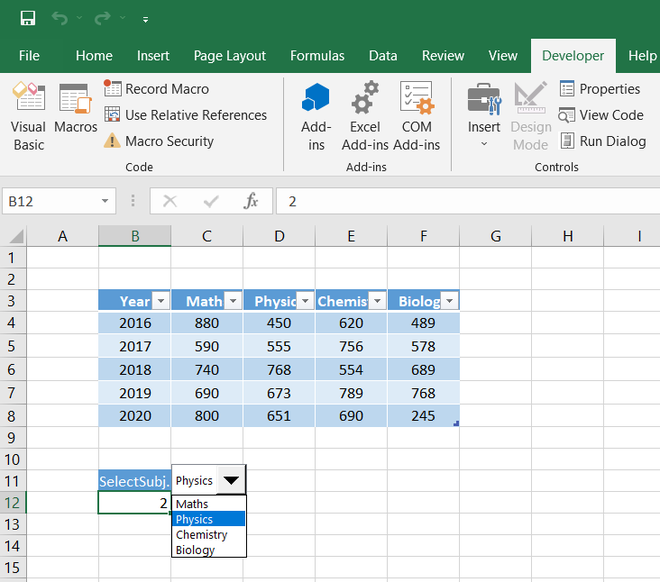Click the View Code button

601,115
